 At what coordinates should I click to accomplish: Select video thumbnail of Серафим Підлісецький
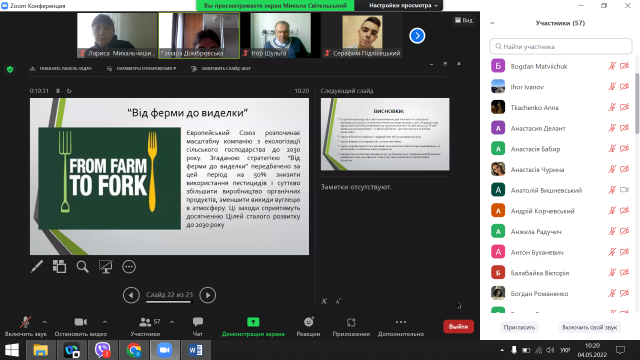362,35
